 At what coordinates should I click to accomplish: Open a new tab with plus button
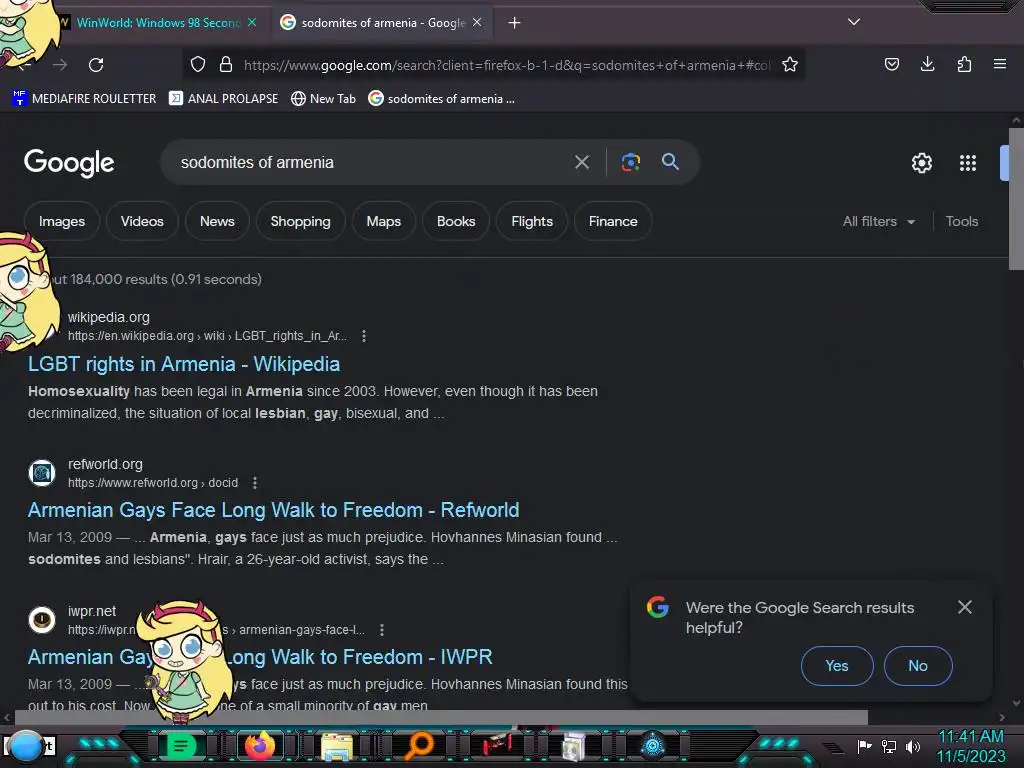[515, 23]
